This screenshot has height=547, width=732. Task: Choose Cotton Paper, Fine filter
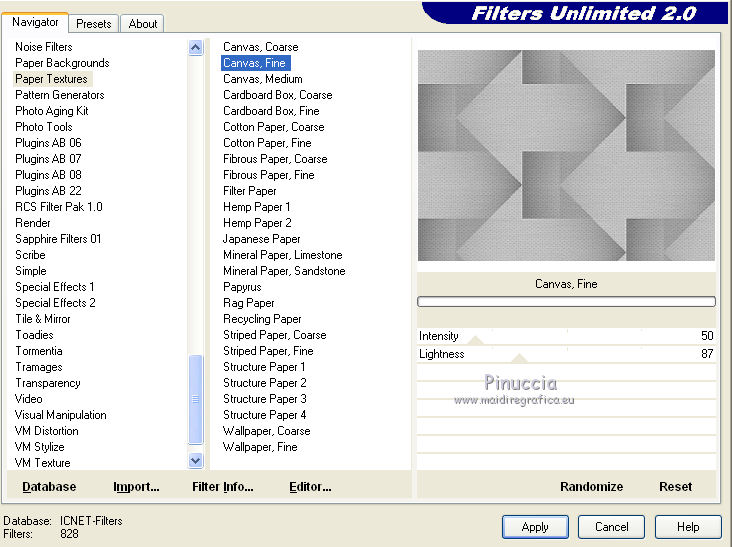click(267, 142)
